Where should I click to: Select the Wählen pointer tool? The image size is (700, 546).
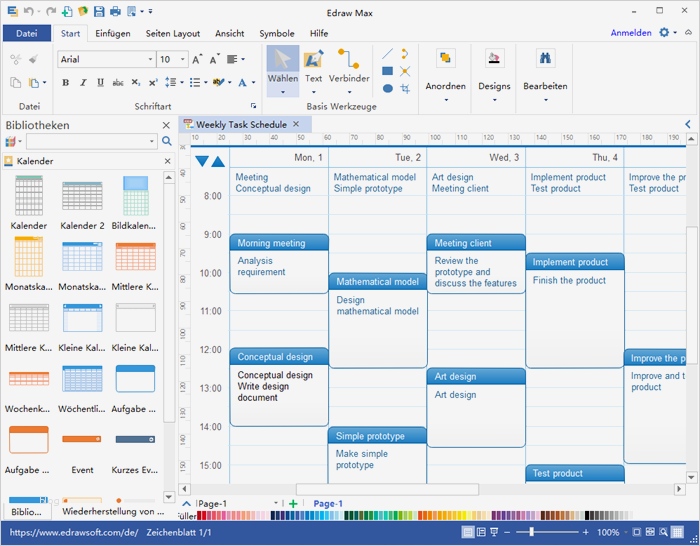pyautogui.click(x=283, y=70)
